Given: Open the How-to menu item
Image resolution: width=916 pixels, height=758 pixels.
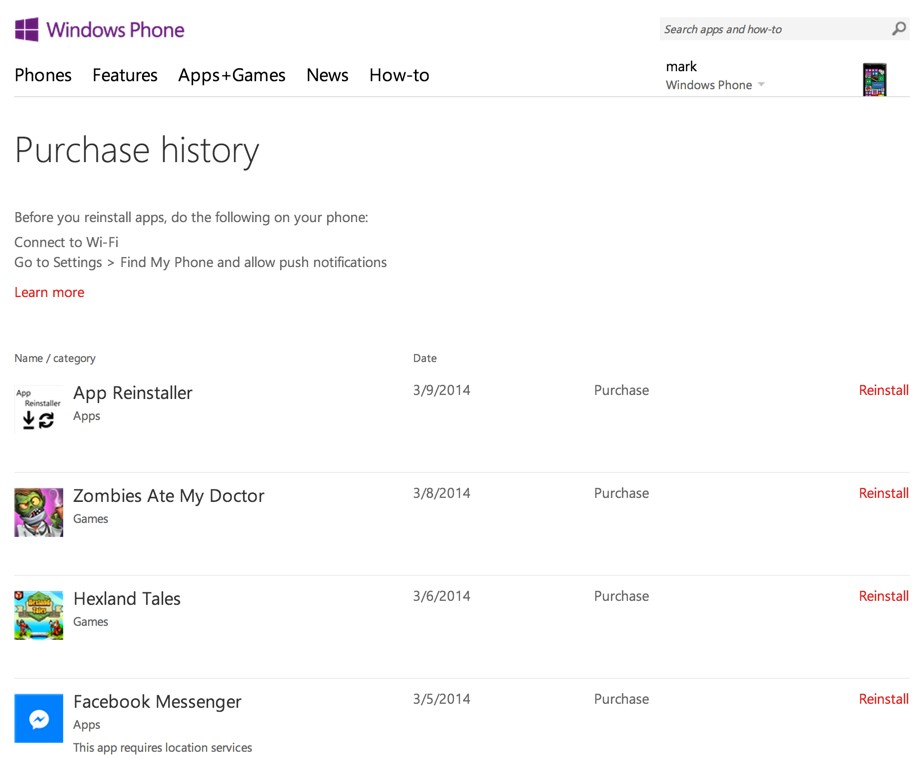Looking at the screenshot, I should coord(399,75).
